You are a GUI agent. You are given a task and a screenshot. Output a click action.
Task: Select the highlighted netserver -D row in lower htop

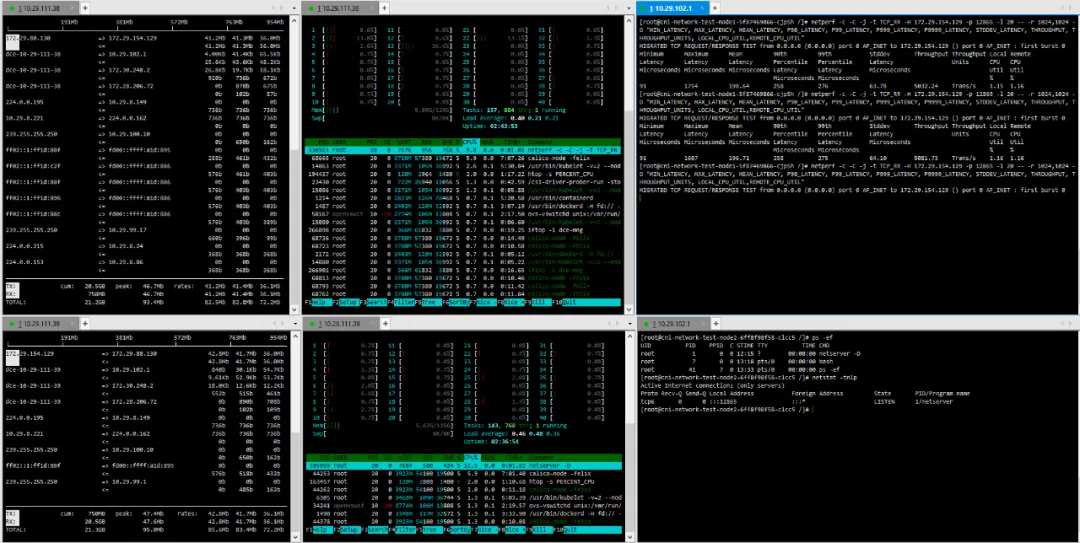463,466
